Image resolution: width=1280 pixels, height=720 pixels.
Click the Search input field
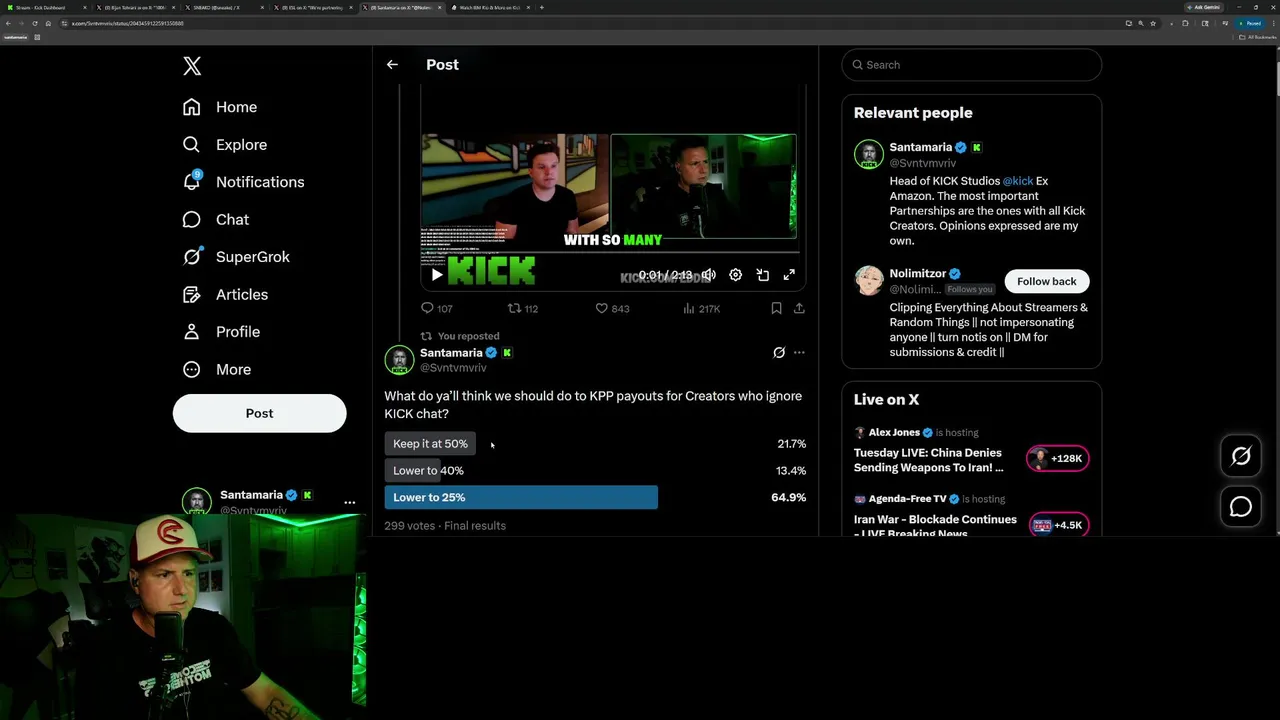971,65
